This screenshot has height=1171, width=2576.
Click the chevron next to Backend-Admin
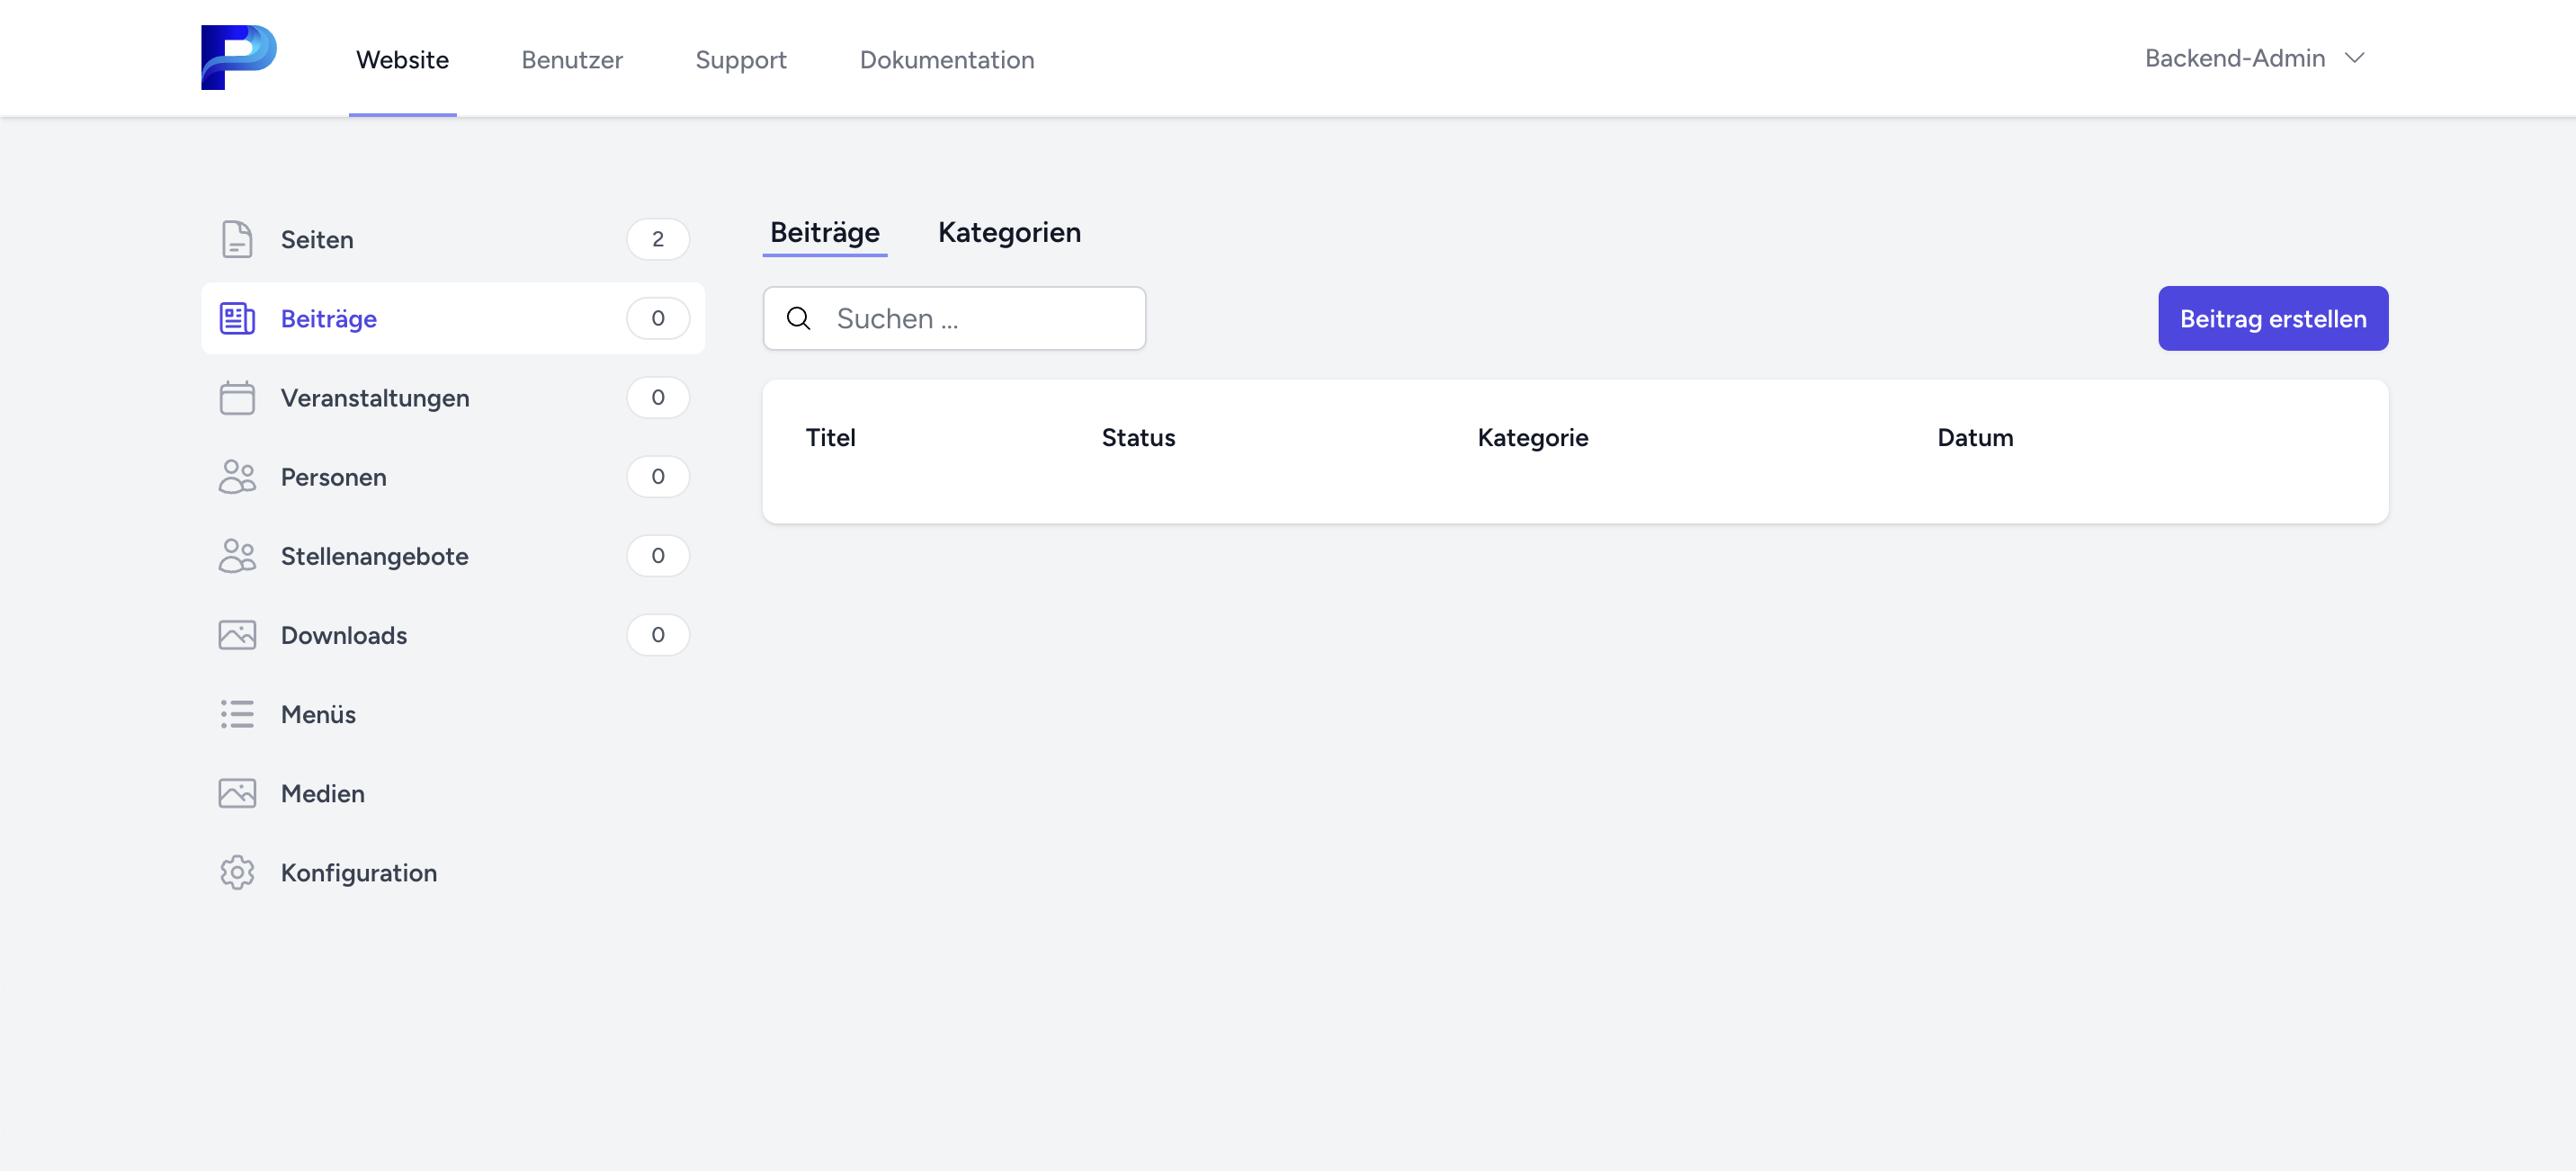click(2354, 58)
